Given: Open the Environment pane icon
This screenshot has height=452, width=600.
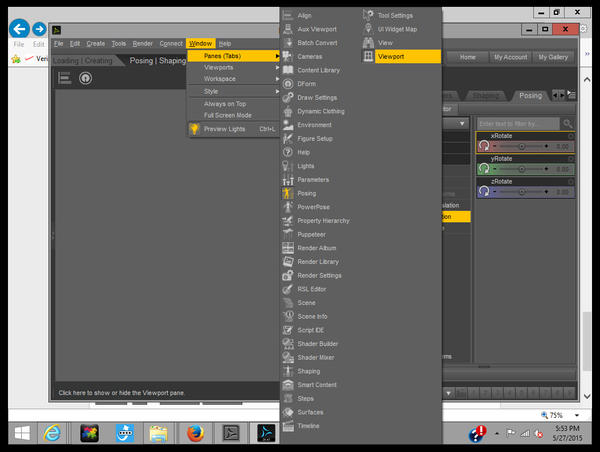Looking at the screenshot, I should [288, 125].
